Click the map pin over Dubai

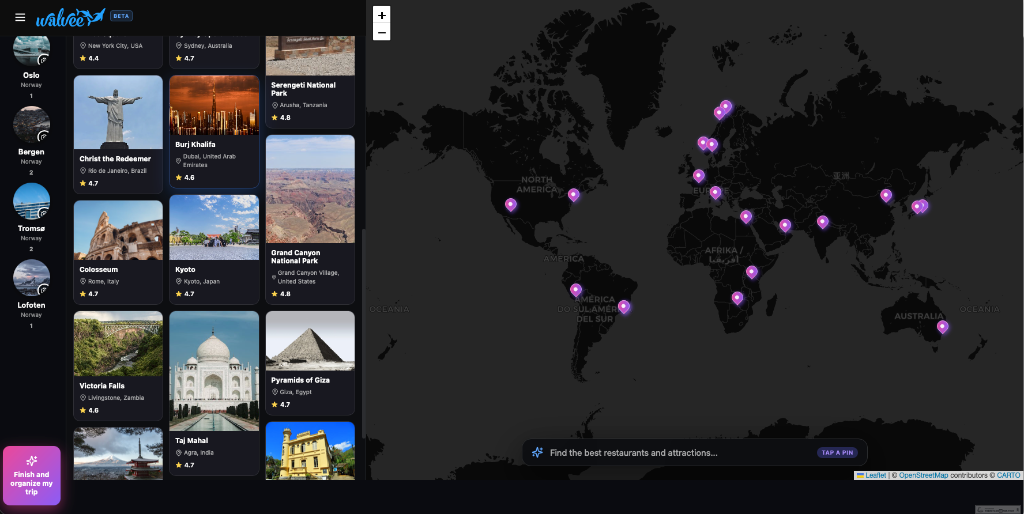click(x=785, y=225)
